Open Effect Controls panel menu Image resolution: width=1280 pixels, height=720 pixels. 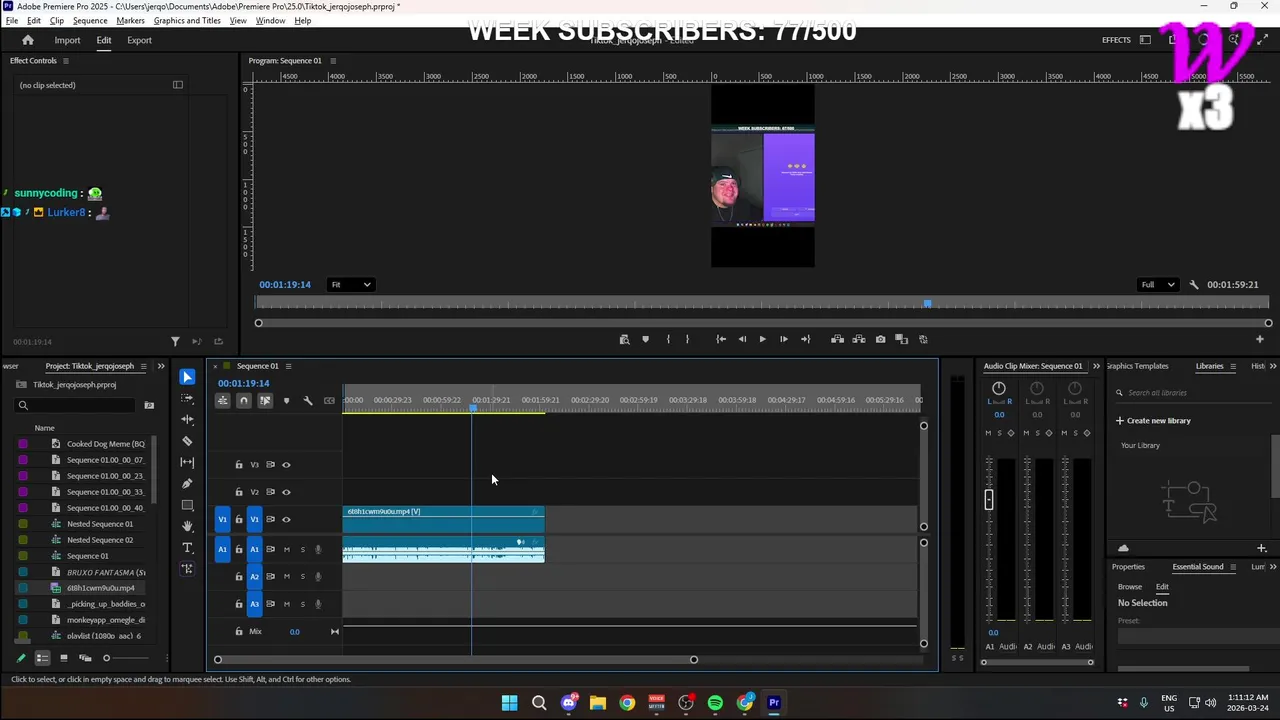[x=66, y=61]
